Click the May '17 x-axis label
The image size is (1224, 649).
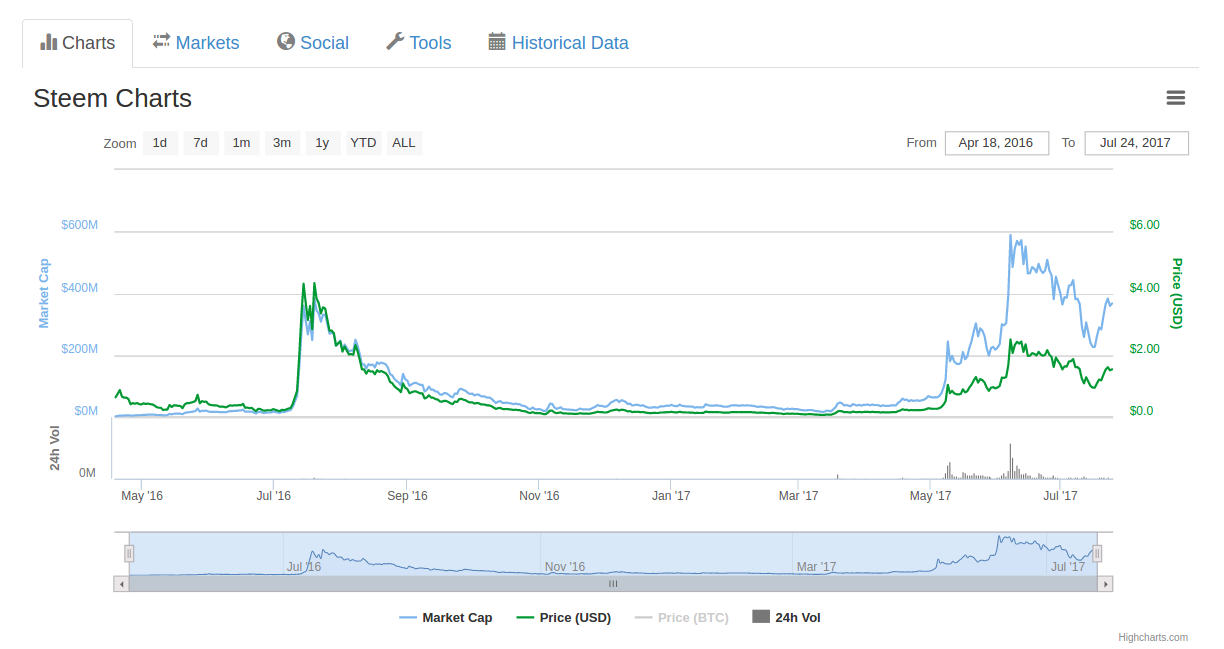pos(930,495)
